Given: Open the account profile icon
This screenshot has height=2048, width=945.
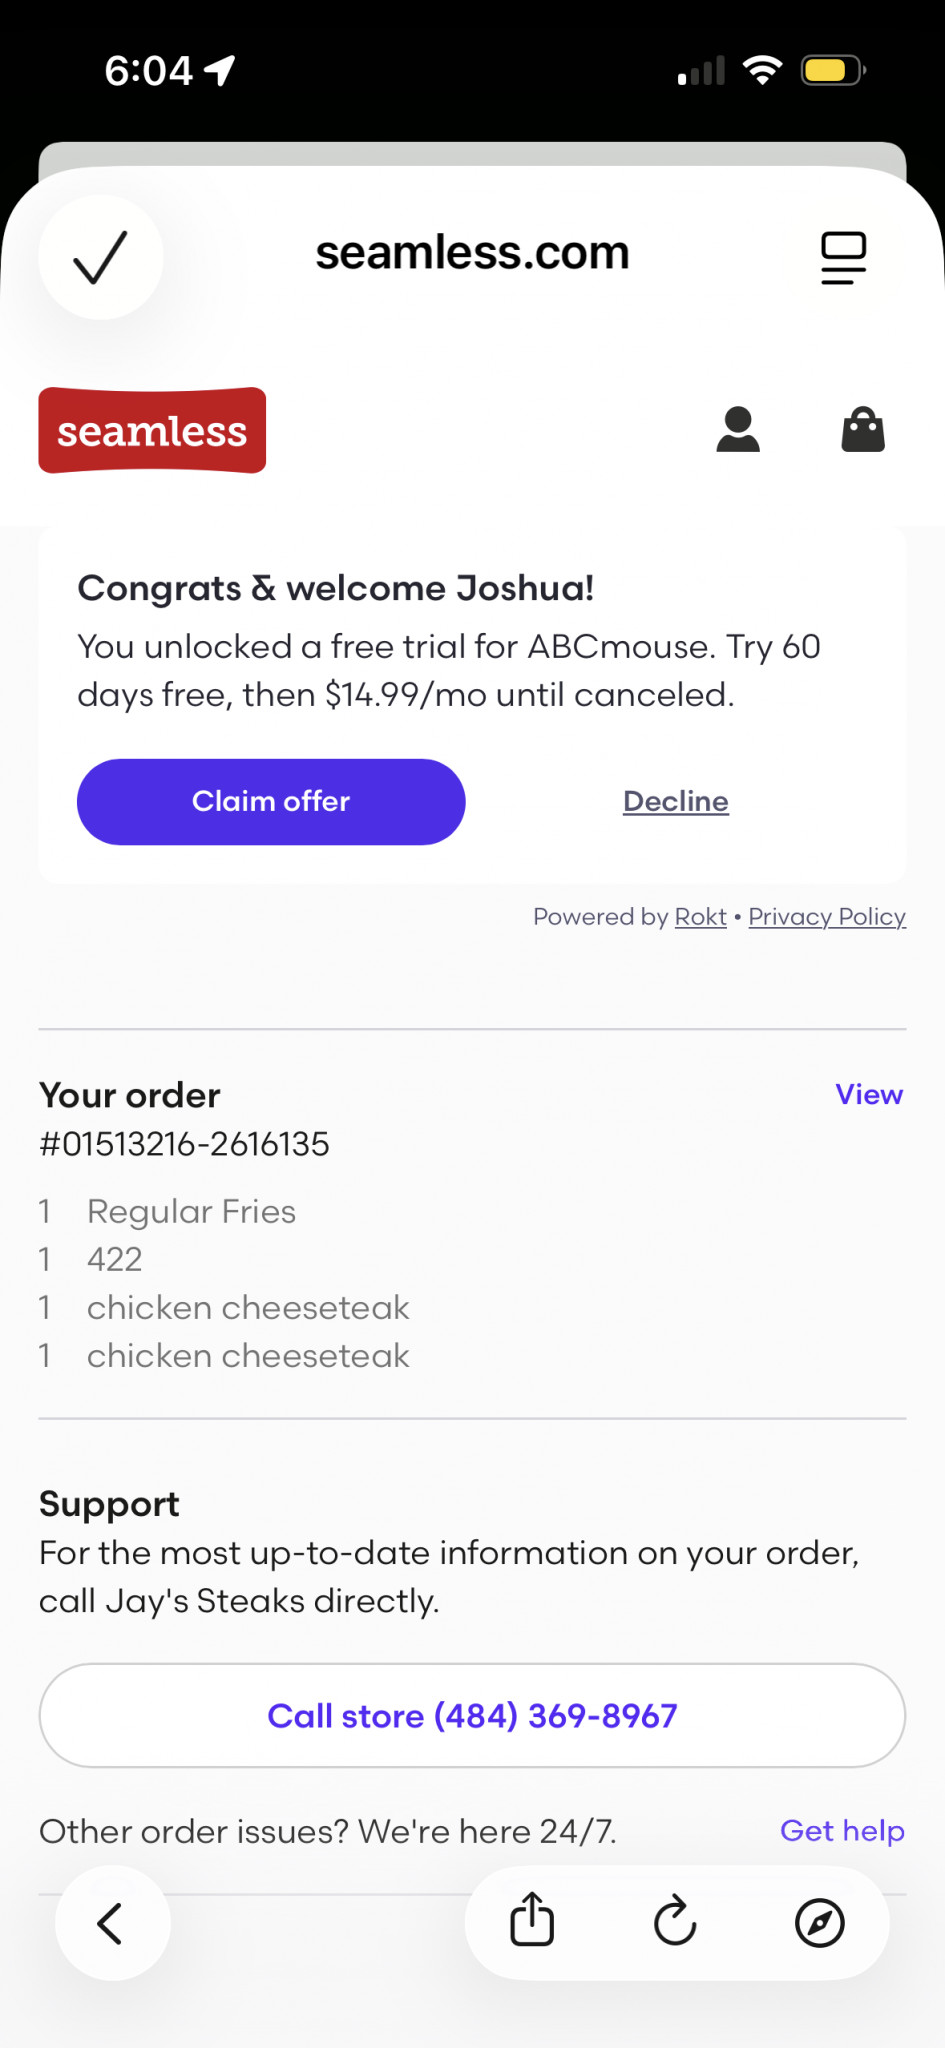Looking at the screenshot, I should pyautogui.click(x=738, y=430).
